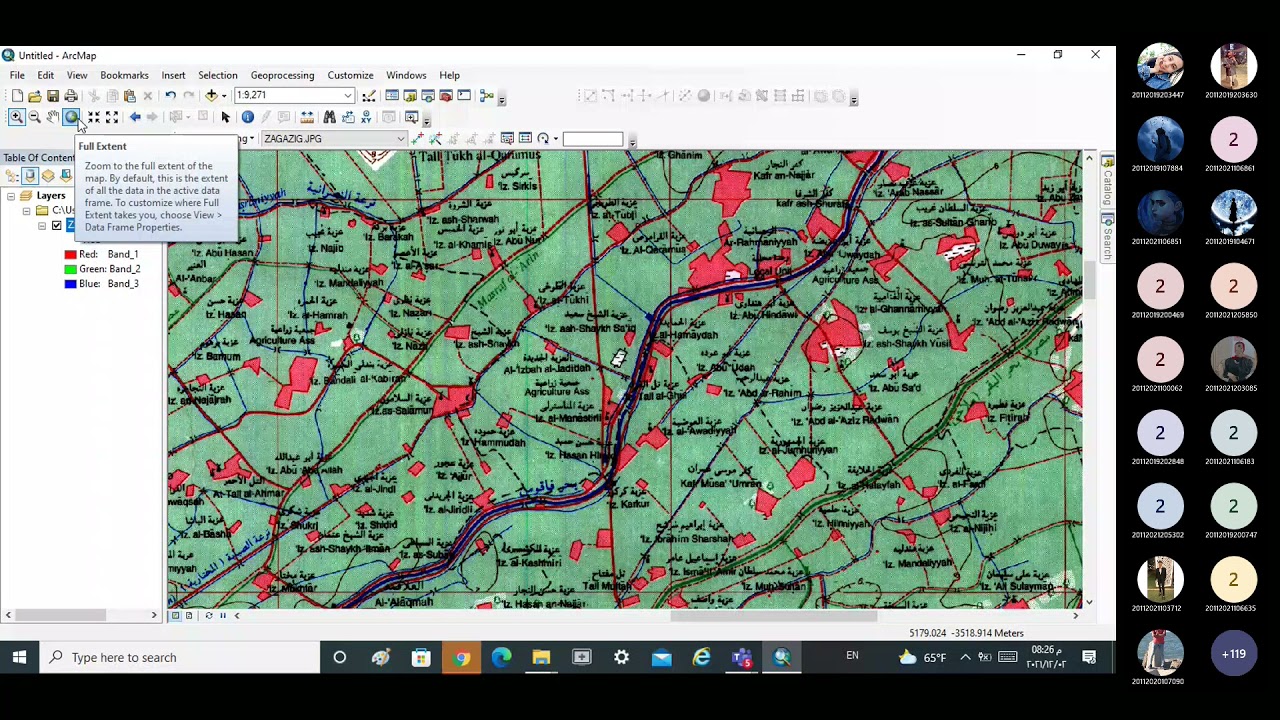Go back to previous extent arrow
The width and height of the screenshot is (1280, 720).
(x=135, y=117)
